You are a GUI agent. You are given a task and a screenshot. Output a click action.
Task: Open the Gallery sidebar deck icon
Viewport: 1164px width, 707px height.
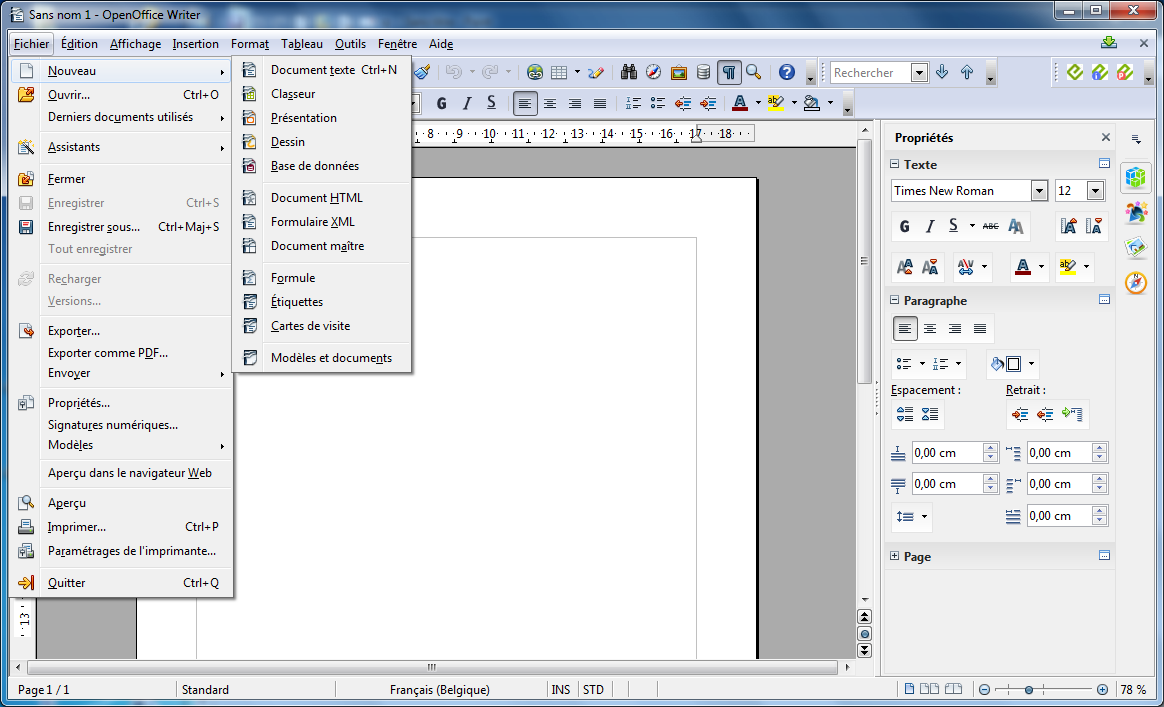point(1136,247)
